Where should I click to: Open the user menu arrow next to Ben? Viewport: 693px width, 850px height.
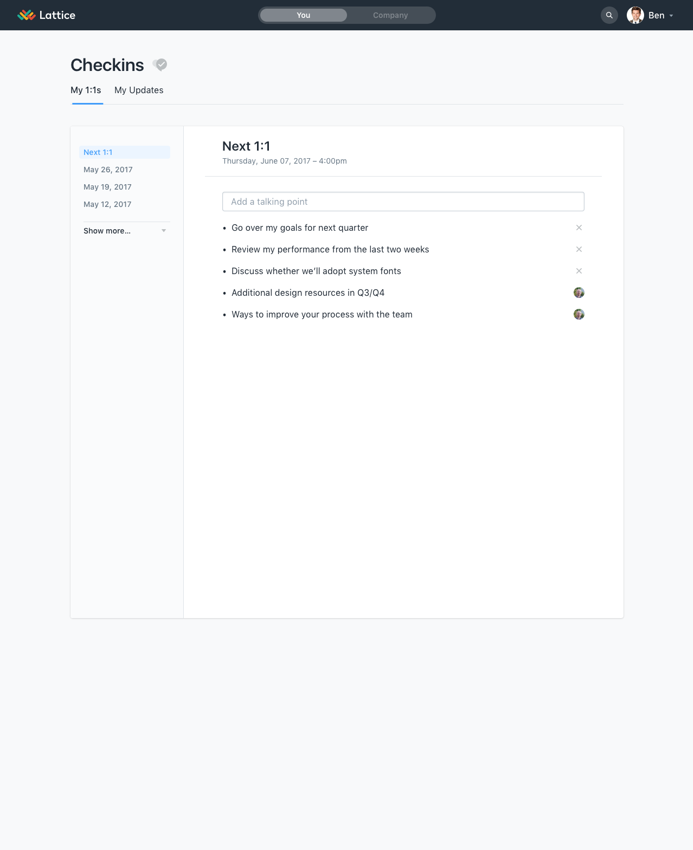tap(671, 16)
